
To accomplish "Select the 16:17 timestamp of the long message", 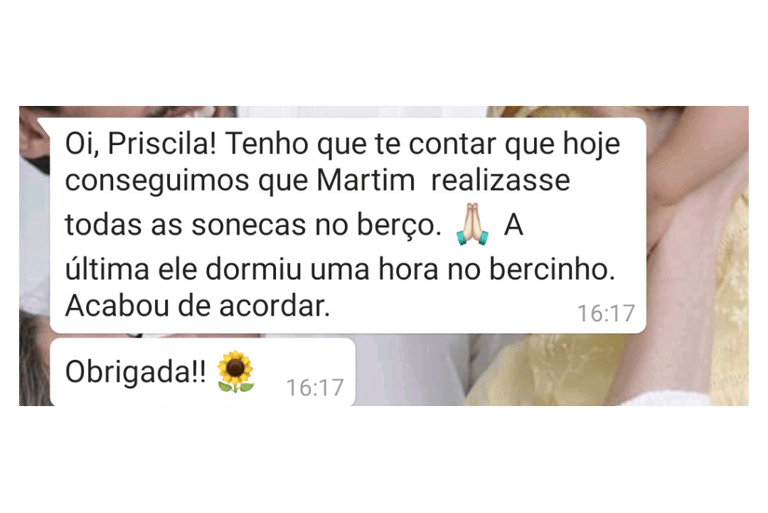I will tap(606, 313).
